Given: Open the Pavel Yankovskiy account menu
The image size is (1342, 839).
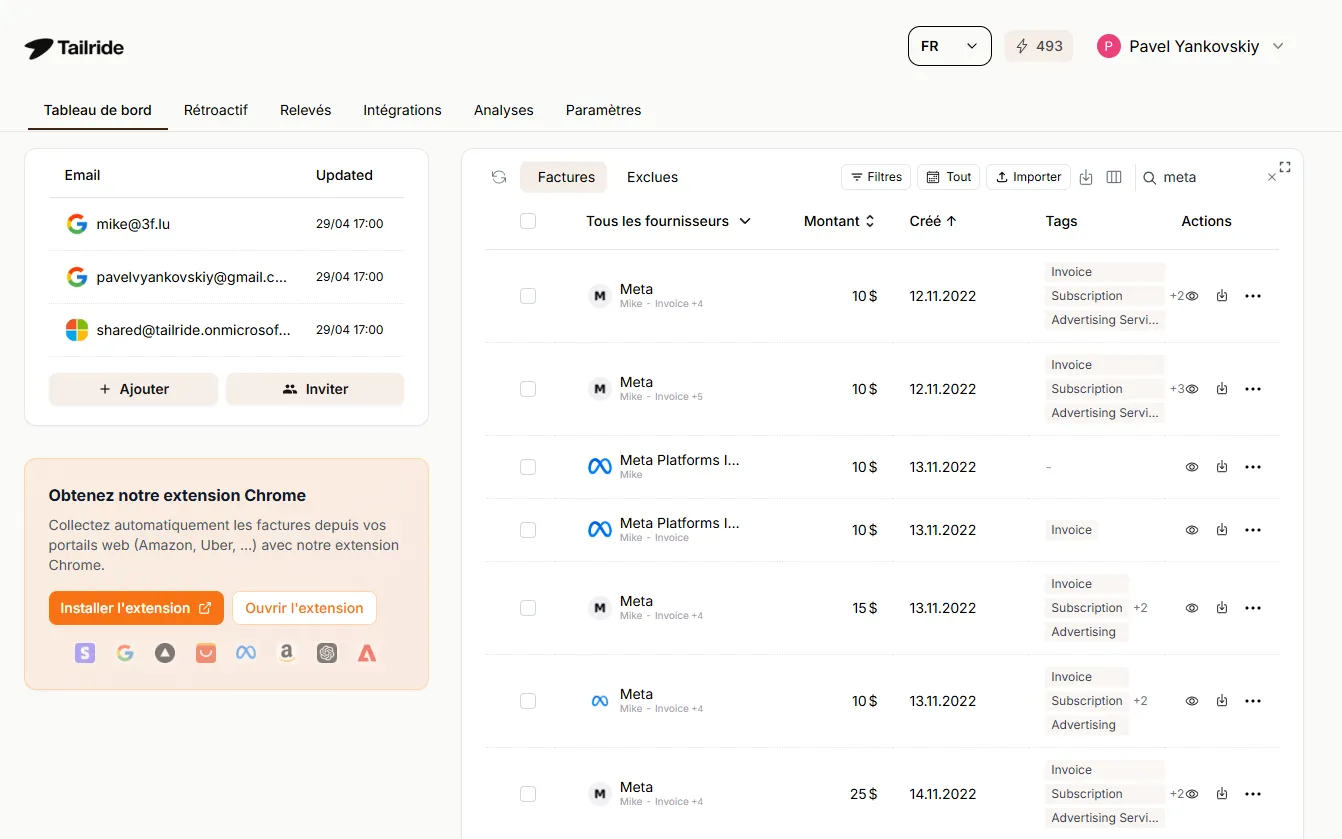Looking at the screenshot, I should pos(1191,45).
